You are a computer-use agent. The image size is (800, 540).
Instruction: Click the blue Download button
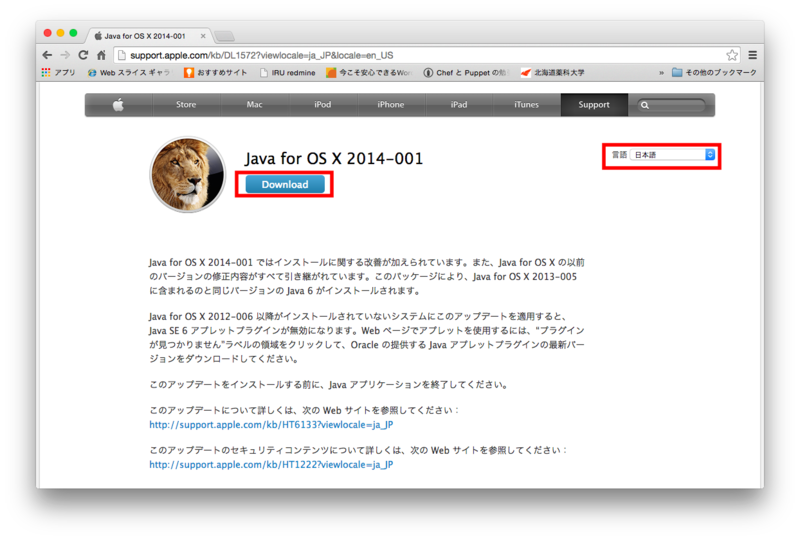point(285,184)
